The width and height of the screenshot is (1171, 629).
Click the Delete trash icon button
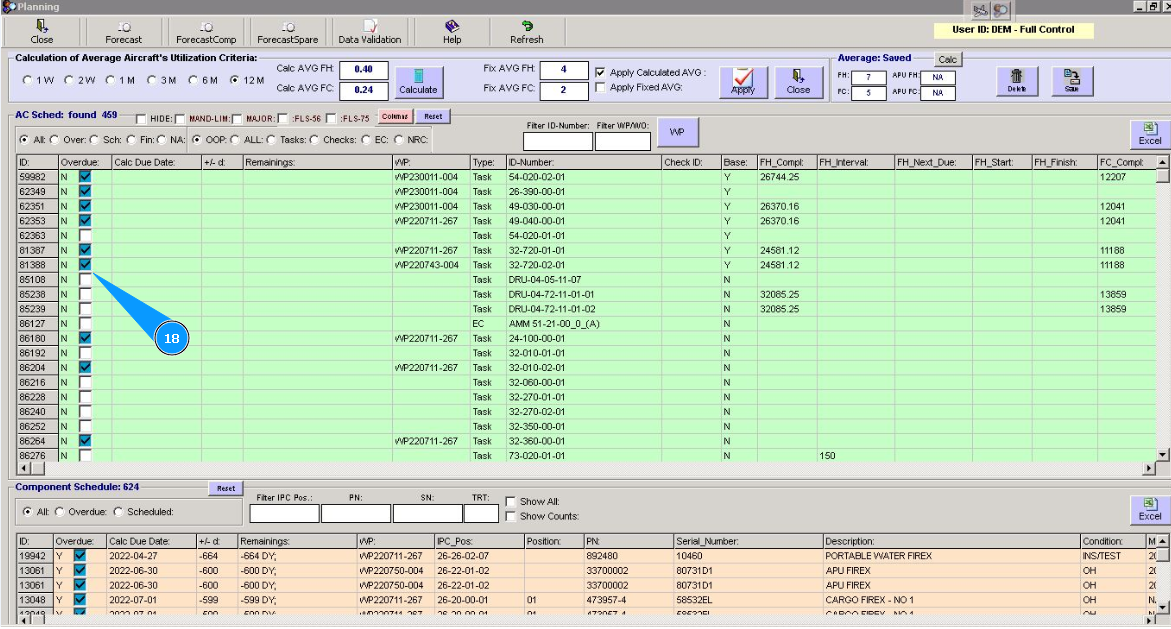(x=1016, y=81)
